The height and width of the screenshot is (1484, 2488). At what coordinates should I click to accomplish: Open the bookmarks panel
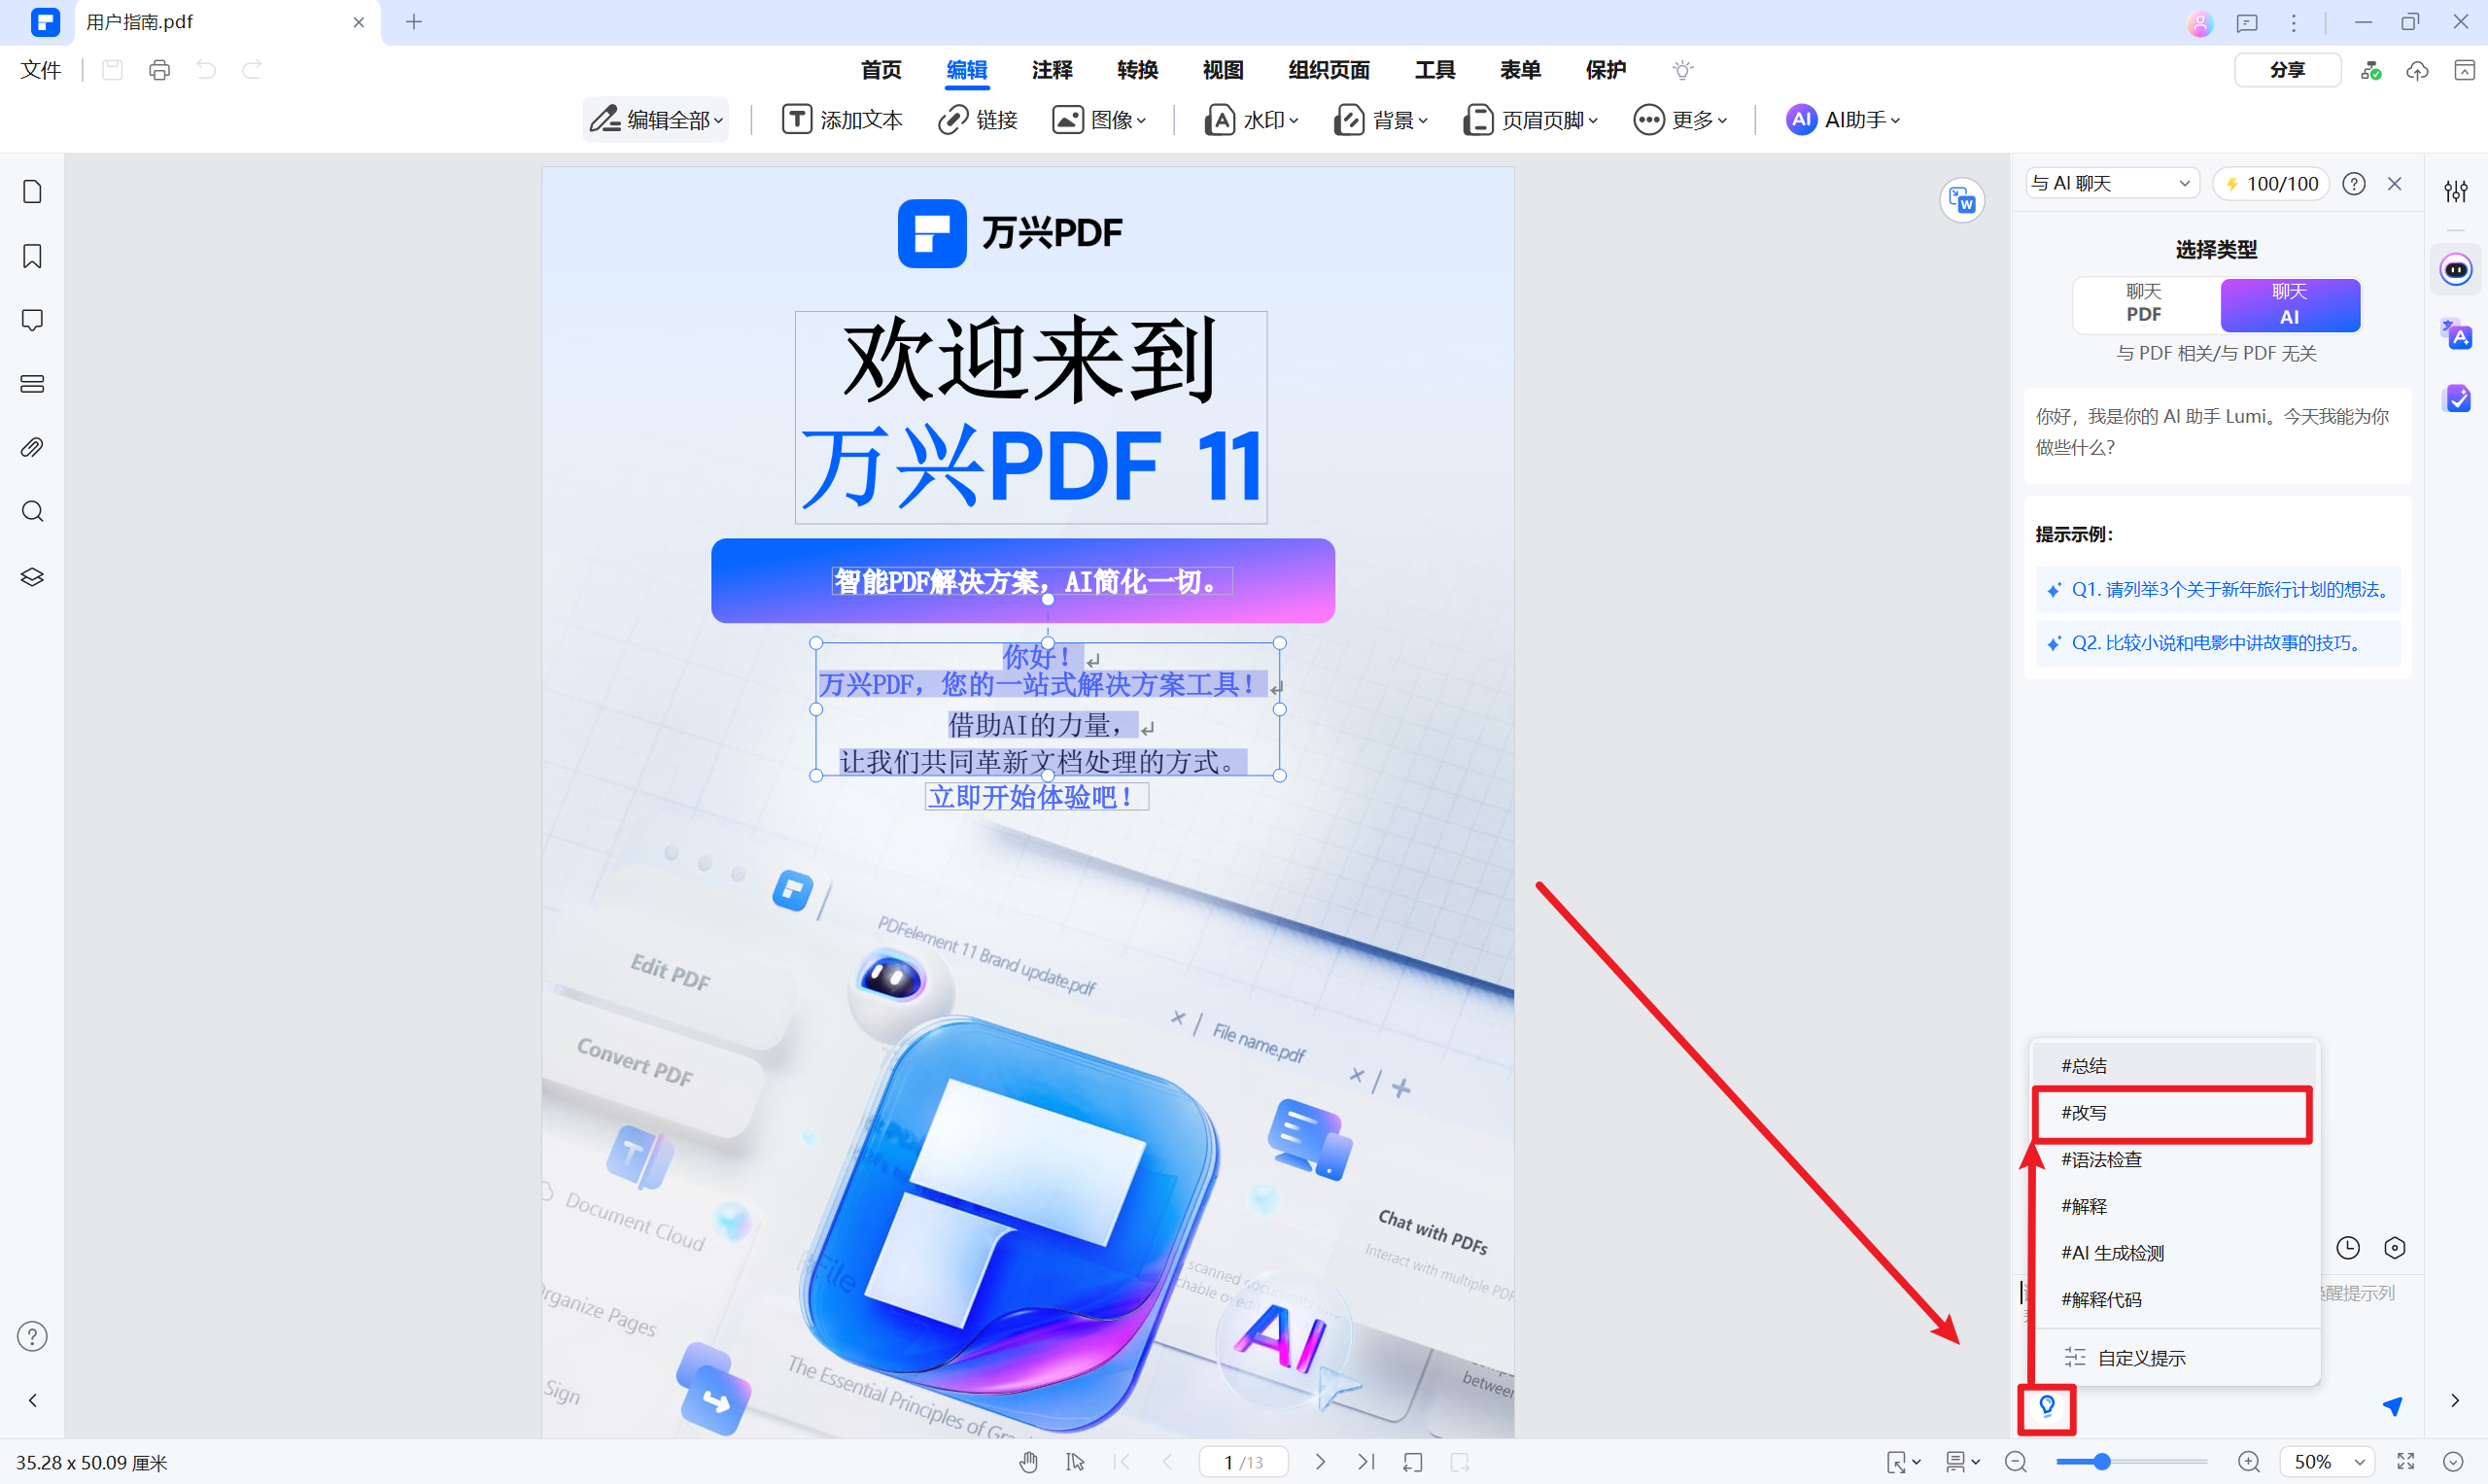(32, 256)
